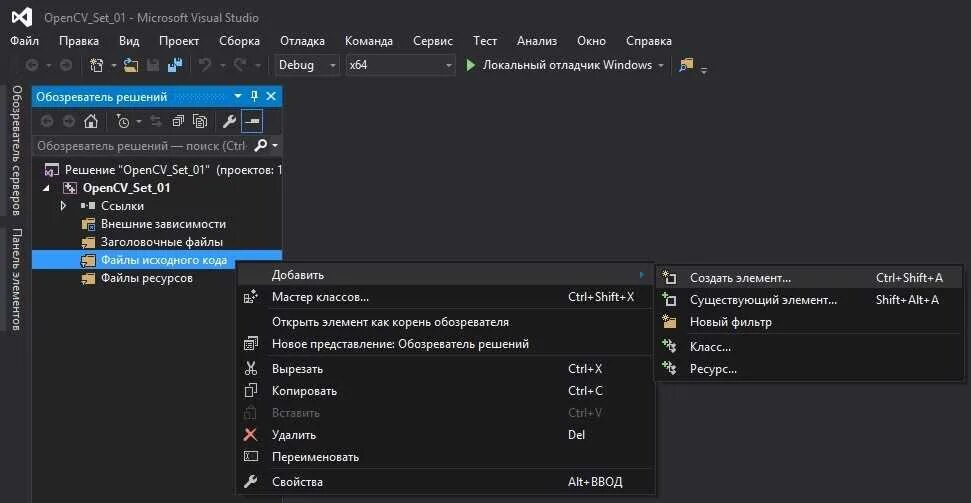Click Solution Explorer forward arrow icon

[69, 121]
